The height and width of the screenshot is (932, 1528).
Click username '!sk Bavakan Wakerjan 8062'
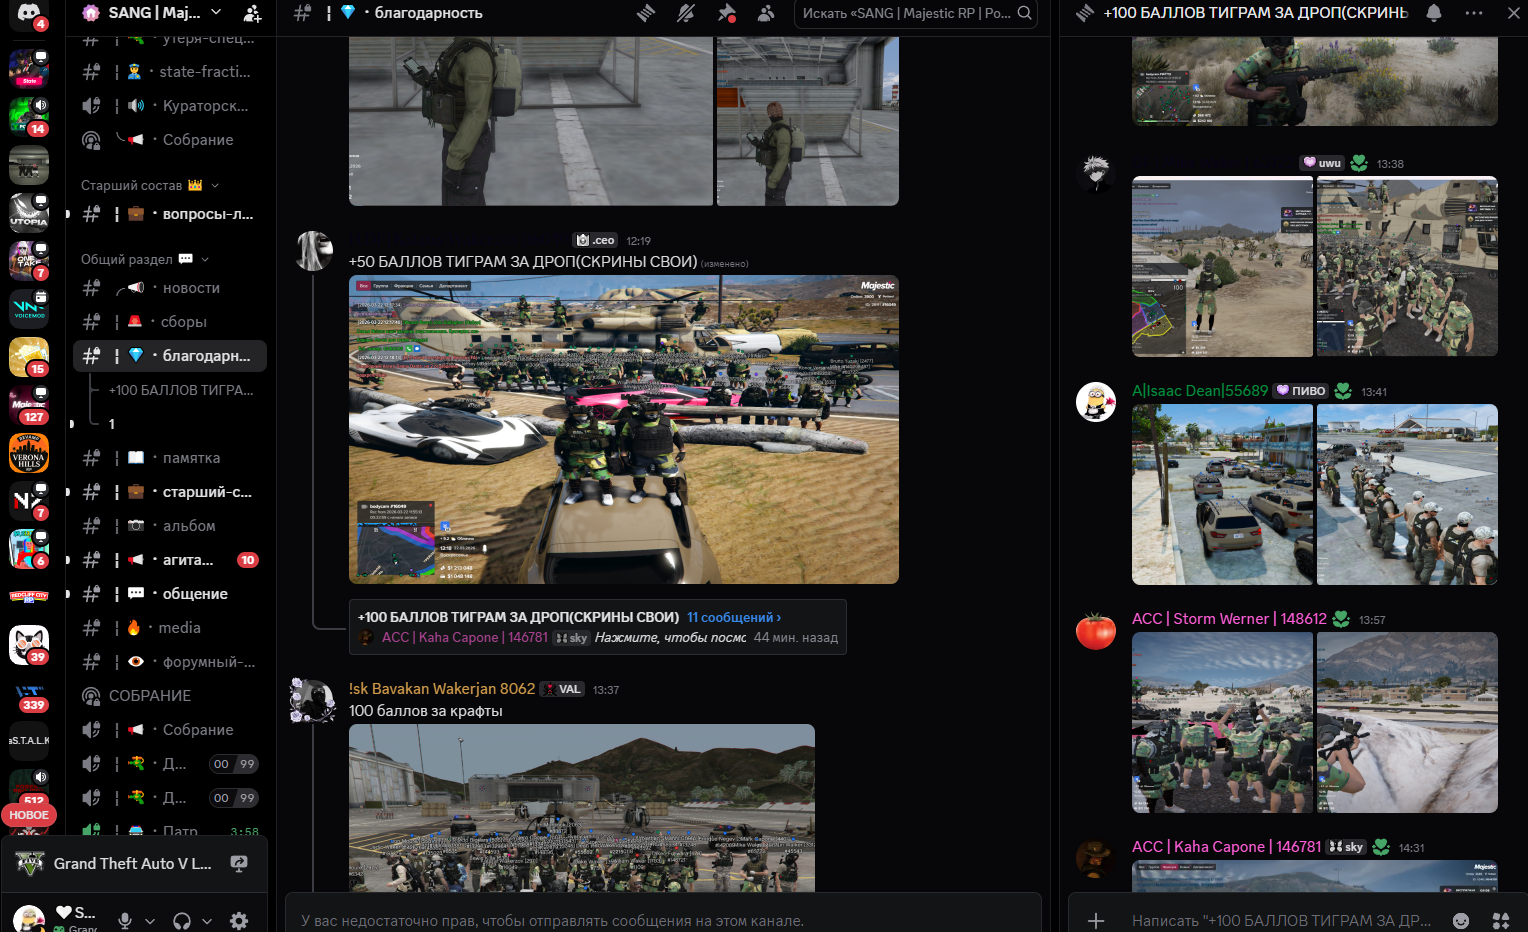coord(442,689)
